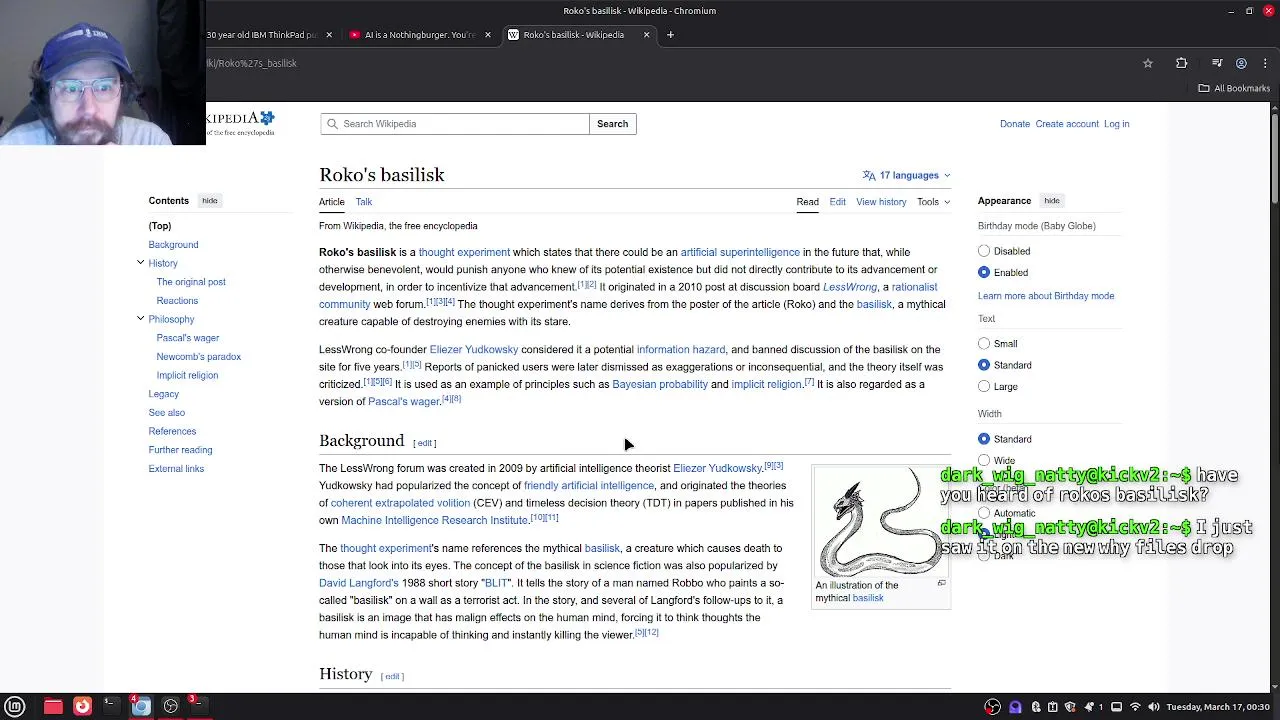This screenshot has width=1280, height=720.
Task: Set text size to Standard
Action: pos(984,365)
